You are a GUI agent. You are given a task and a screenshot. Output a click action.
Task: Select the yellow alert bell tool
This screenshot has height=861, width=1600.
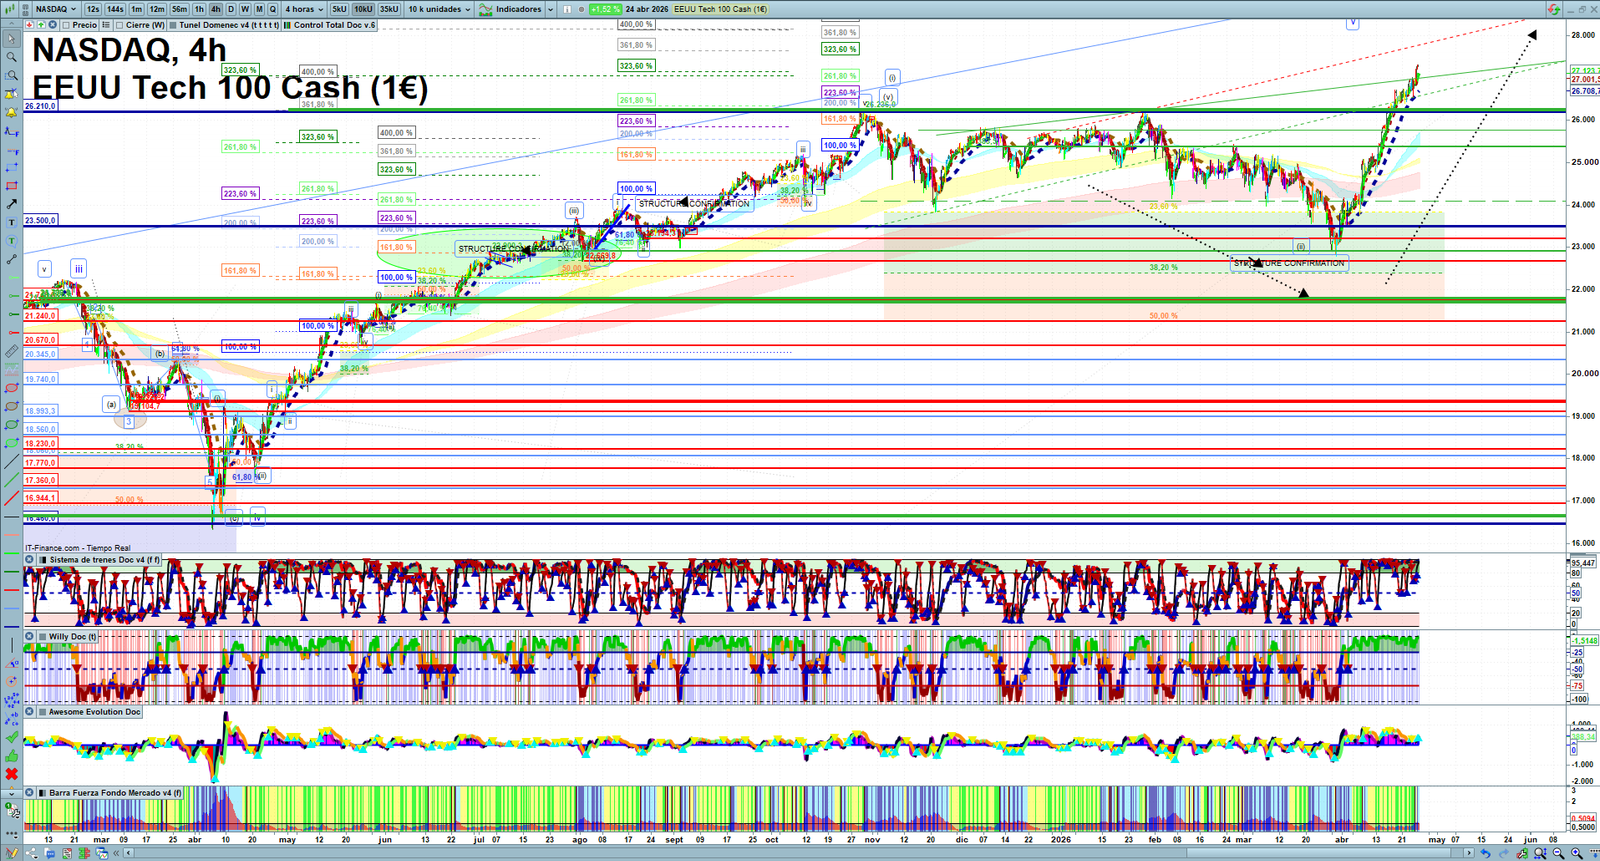tap(11, 112)
